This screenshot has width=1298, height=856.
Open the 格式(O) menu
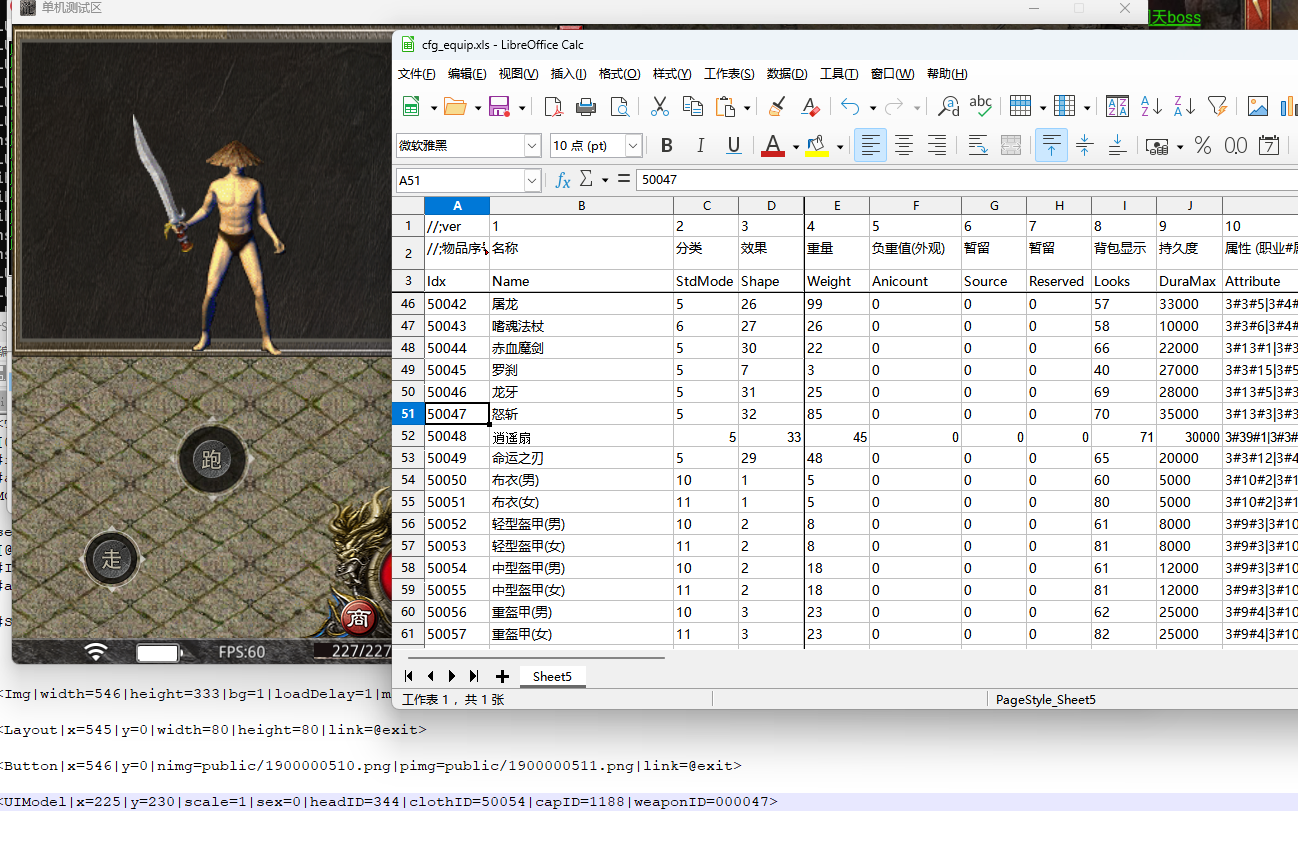pyautogui.click(x=619, y=74)
